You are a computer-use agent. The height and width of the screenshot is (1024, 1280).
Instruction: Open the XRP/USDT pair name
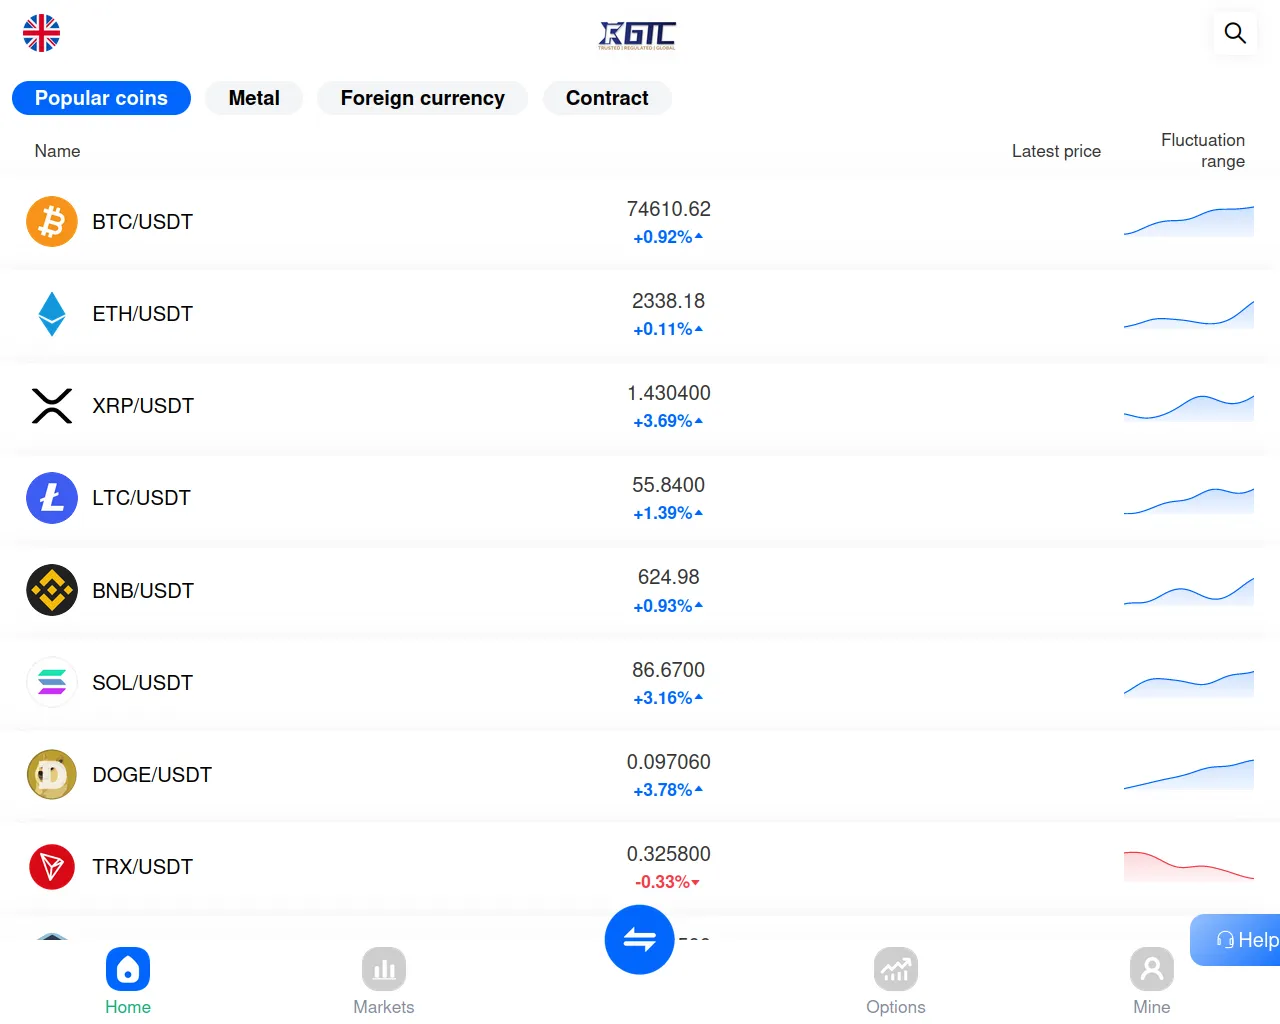point(143,406)
